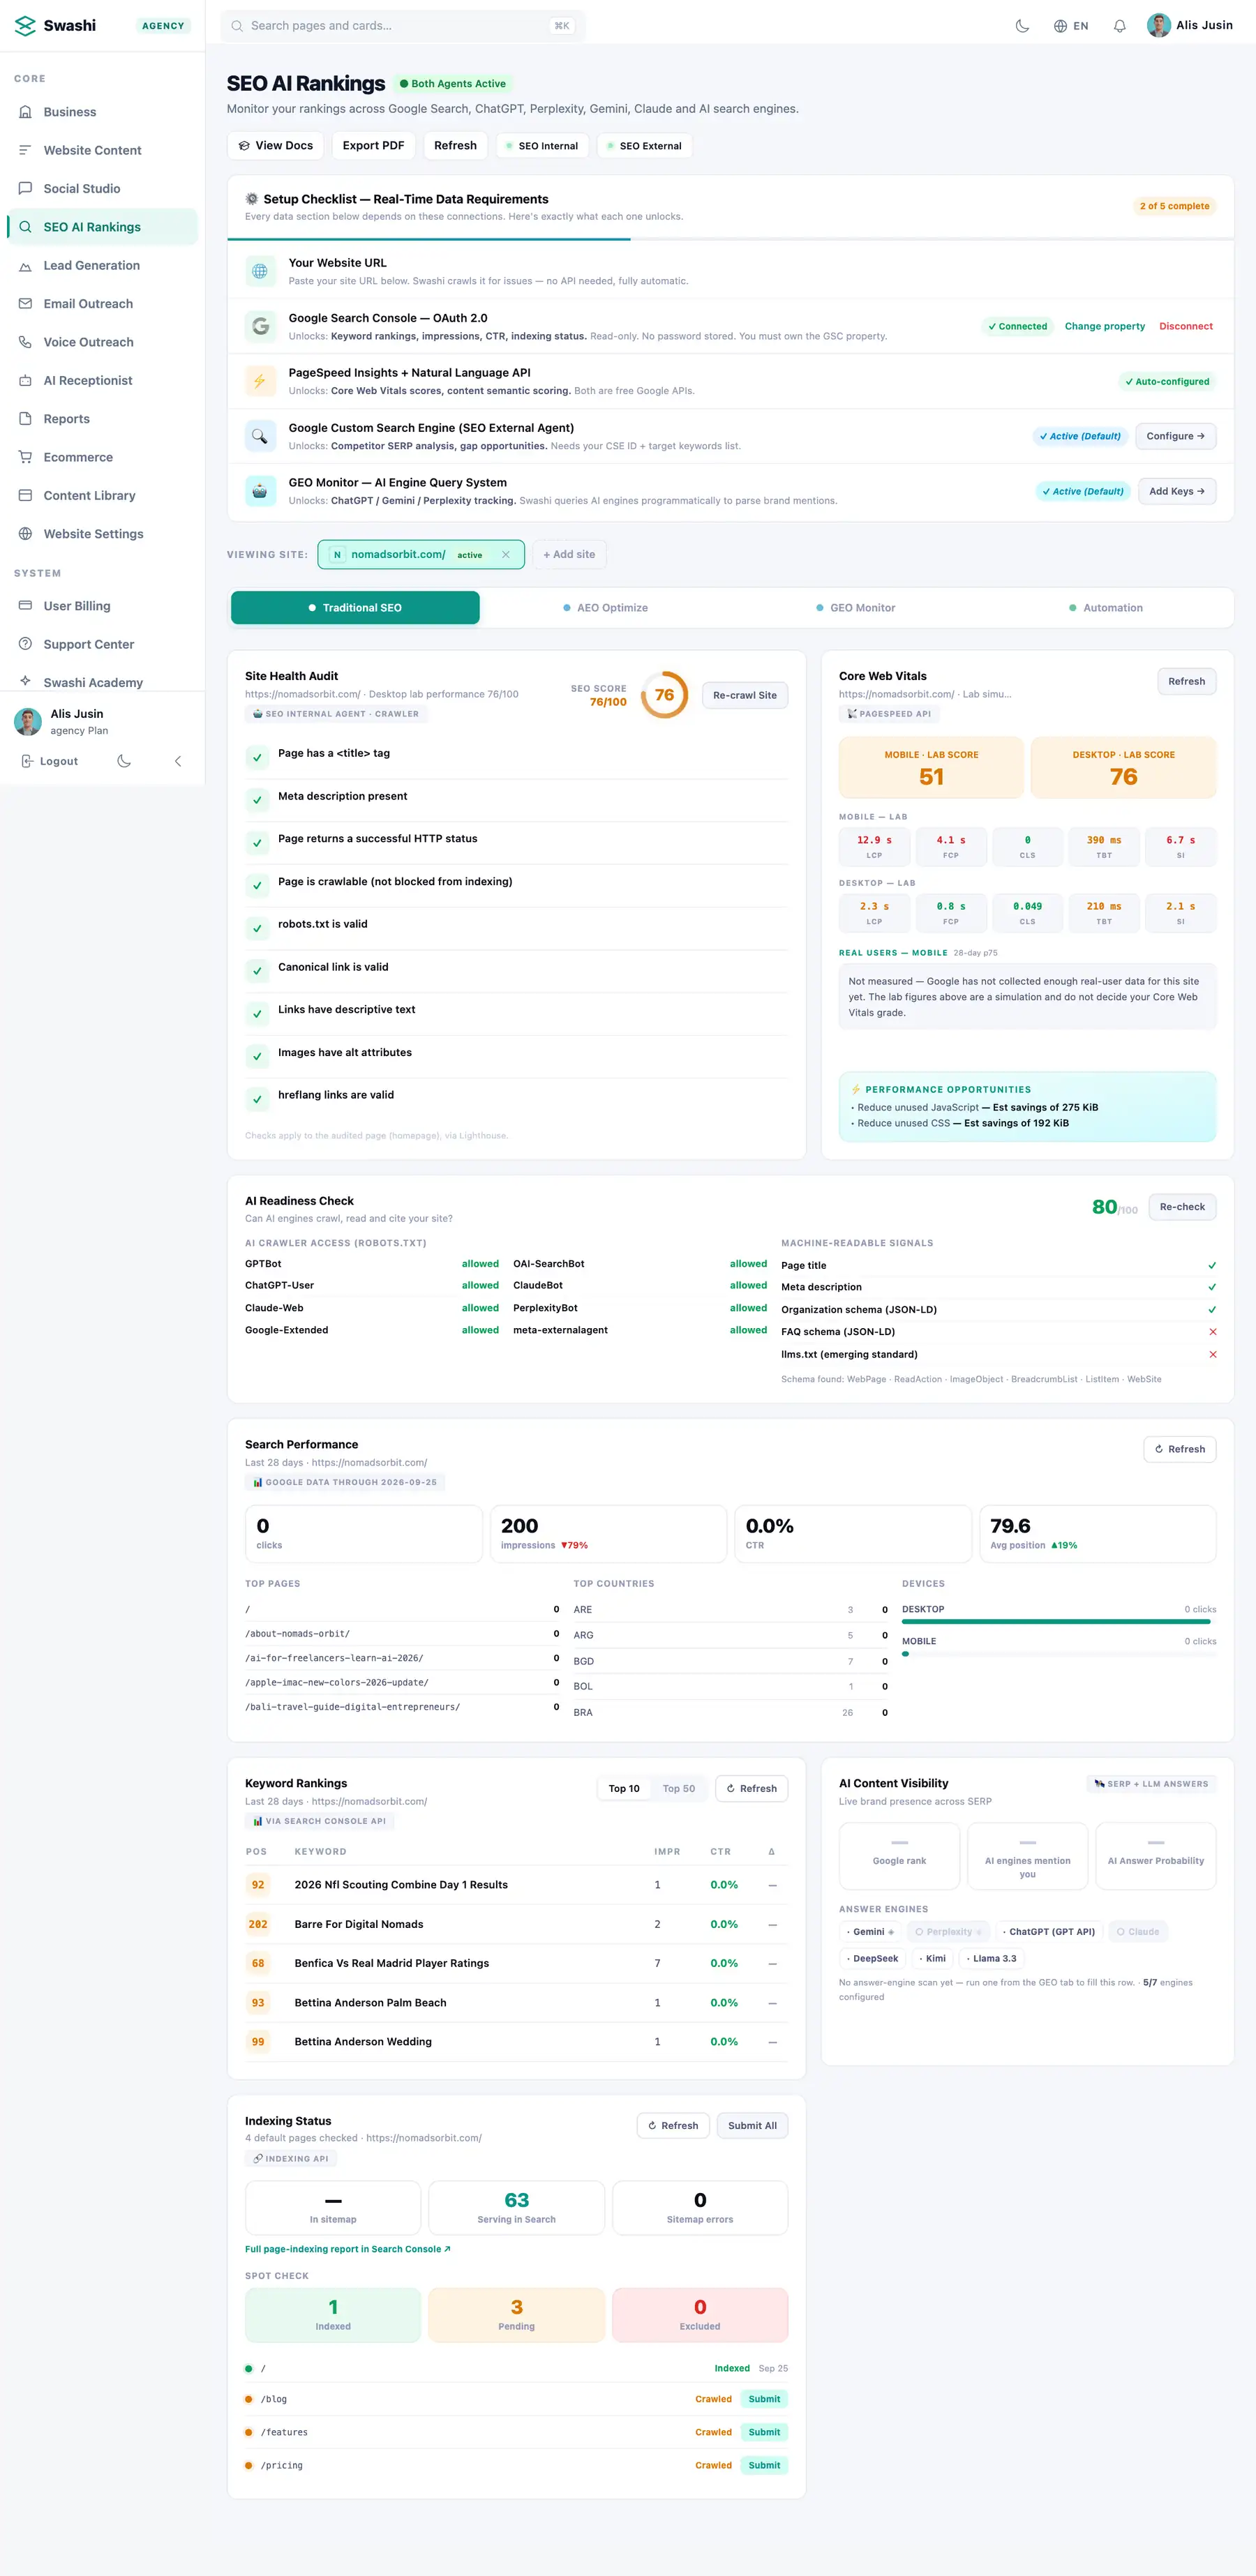The image size is (1256, 2576).
Task: Click the globe language icon
Action: coord(1060,26)
